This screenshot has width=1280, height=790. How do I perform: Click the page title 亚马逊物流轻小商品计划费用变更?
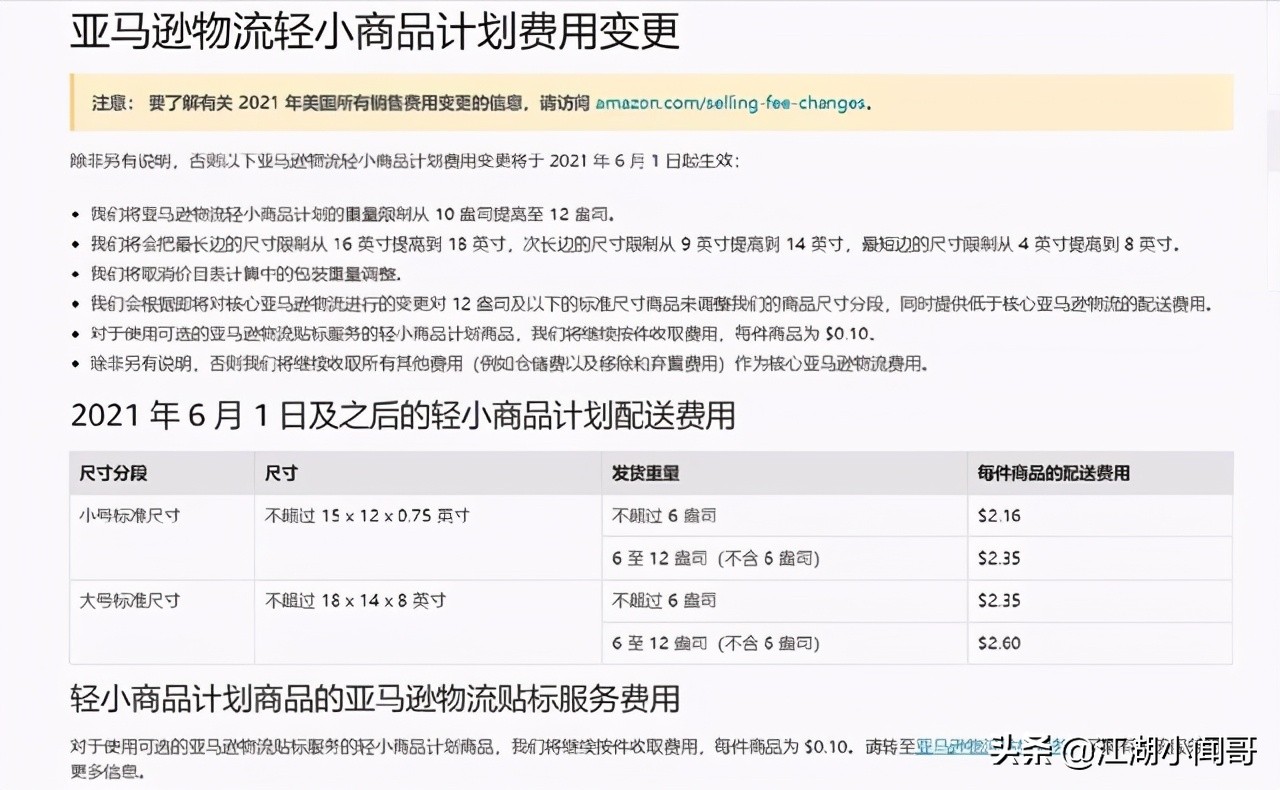[375, 32]
